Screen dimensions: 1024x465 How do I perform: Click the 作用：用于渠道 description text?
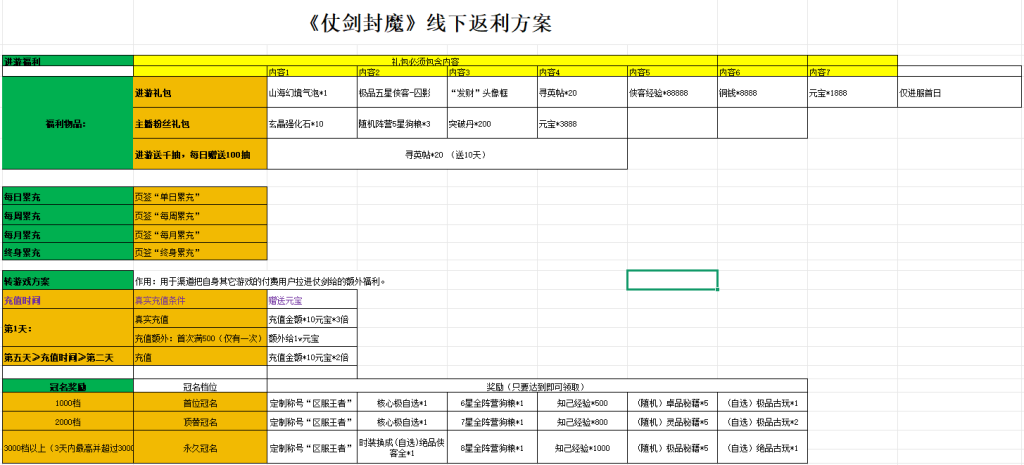261,281
